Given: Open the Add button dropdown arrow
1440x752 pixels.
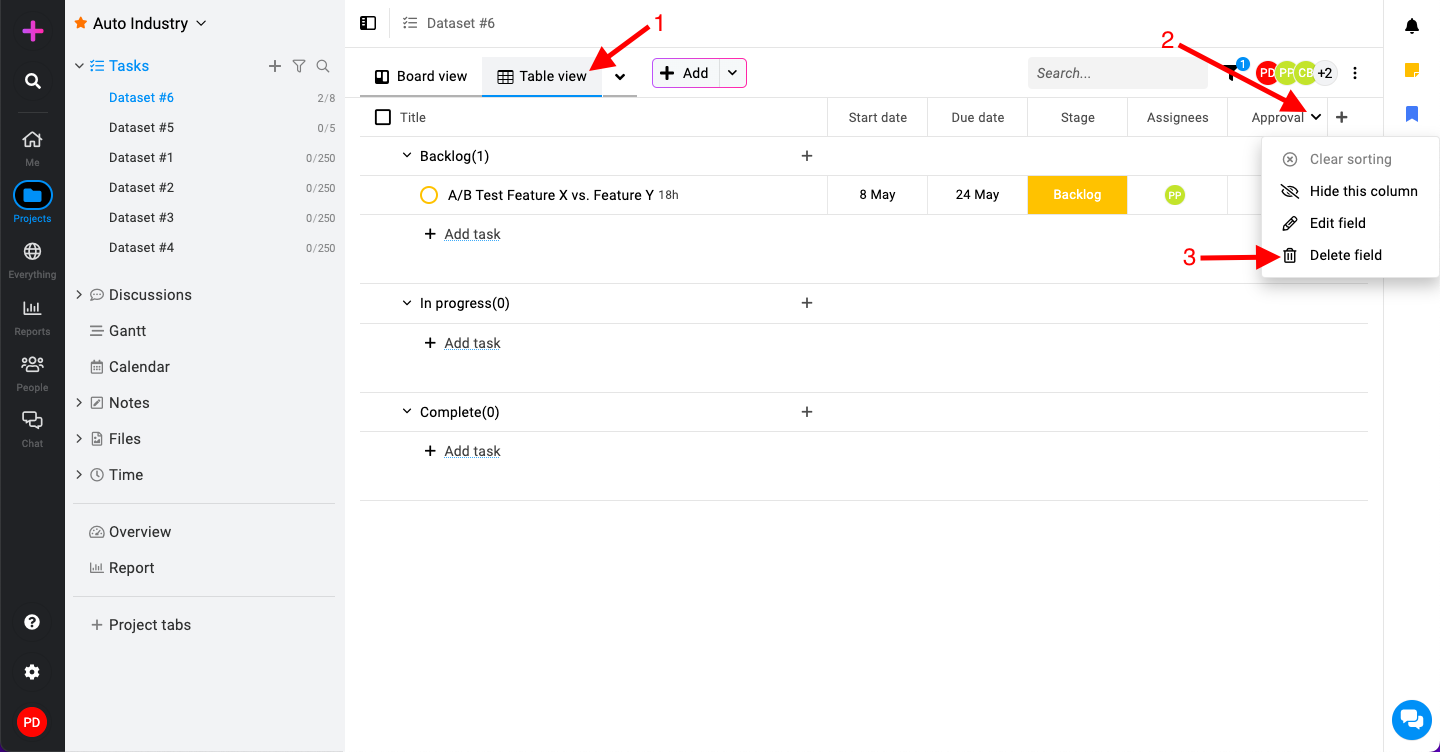Looking at the screenshot, I should click(x=733, y=73).
